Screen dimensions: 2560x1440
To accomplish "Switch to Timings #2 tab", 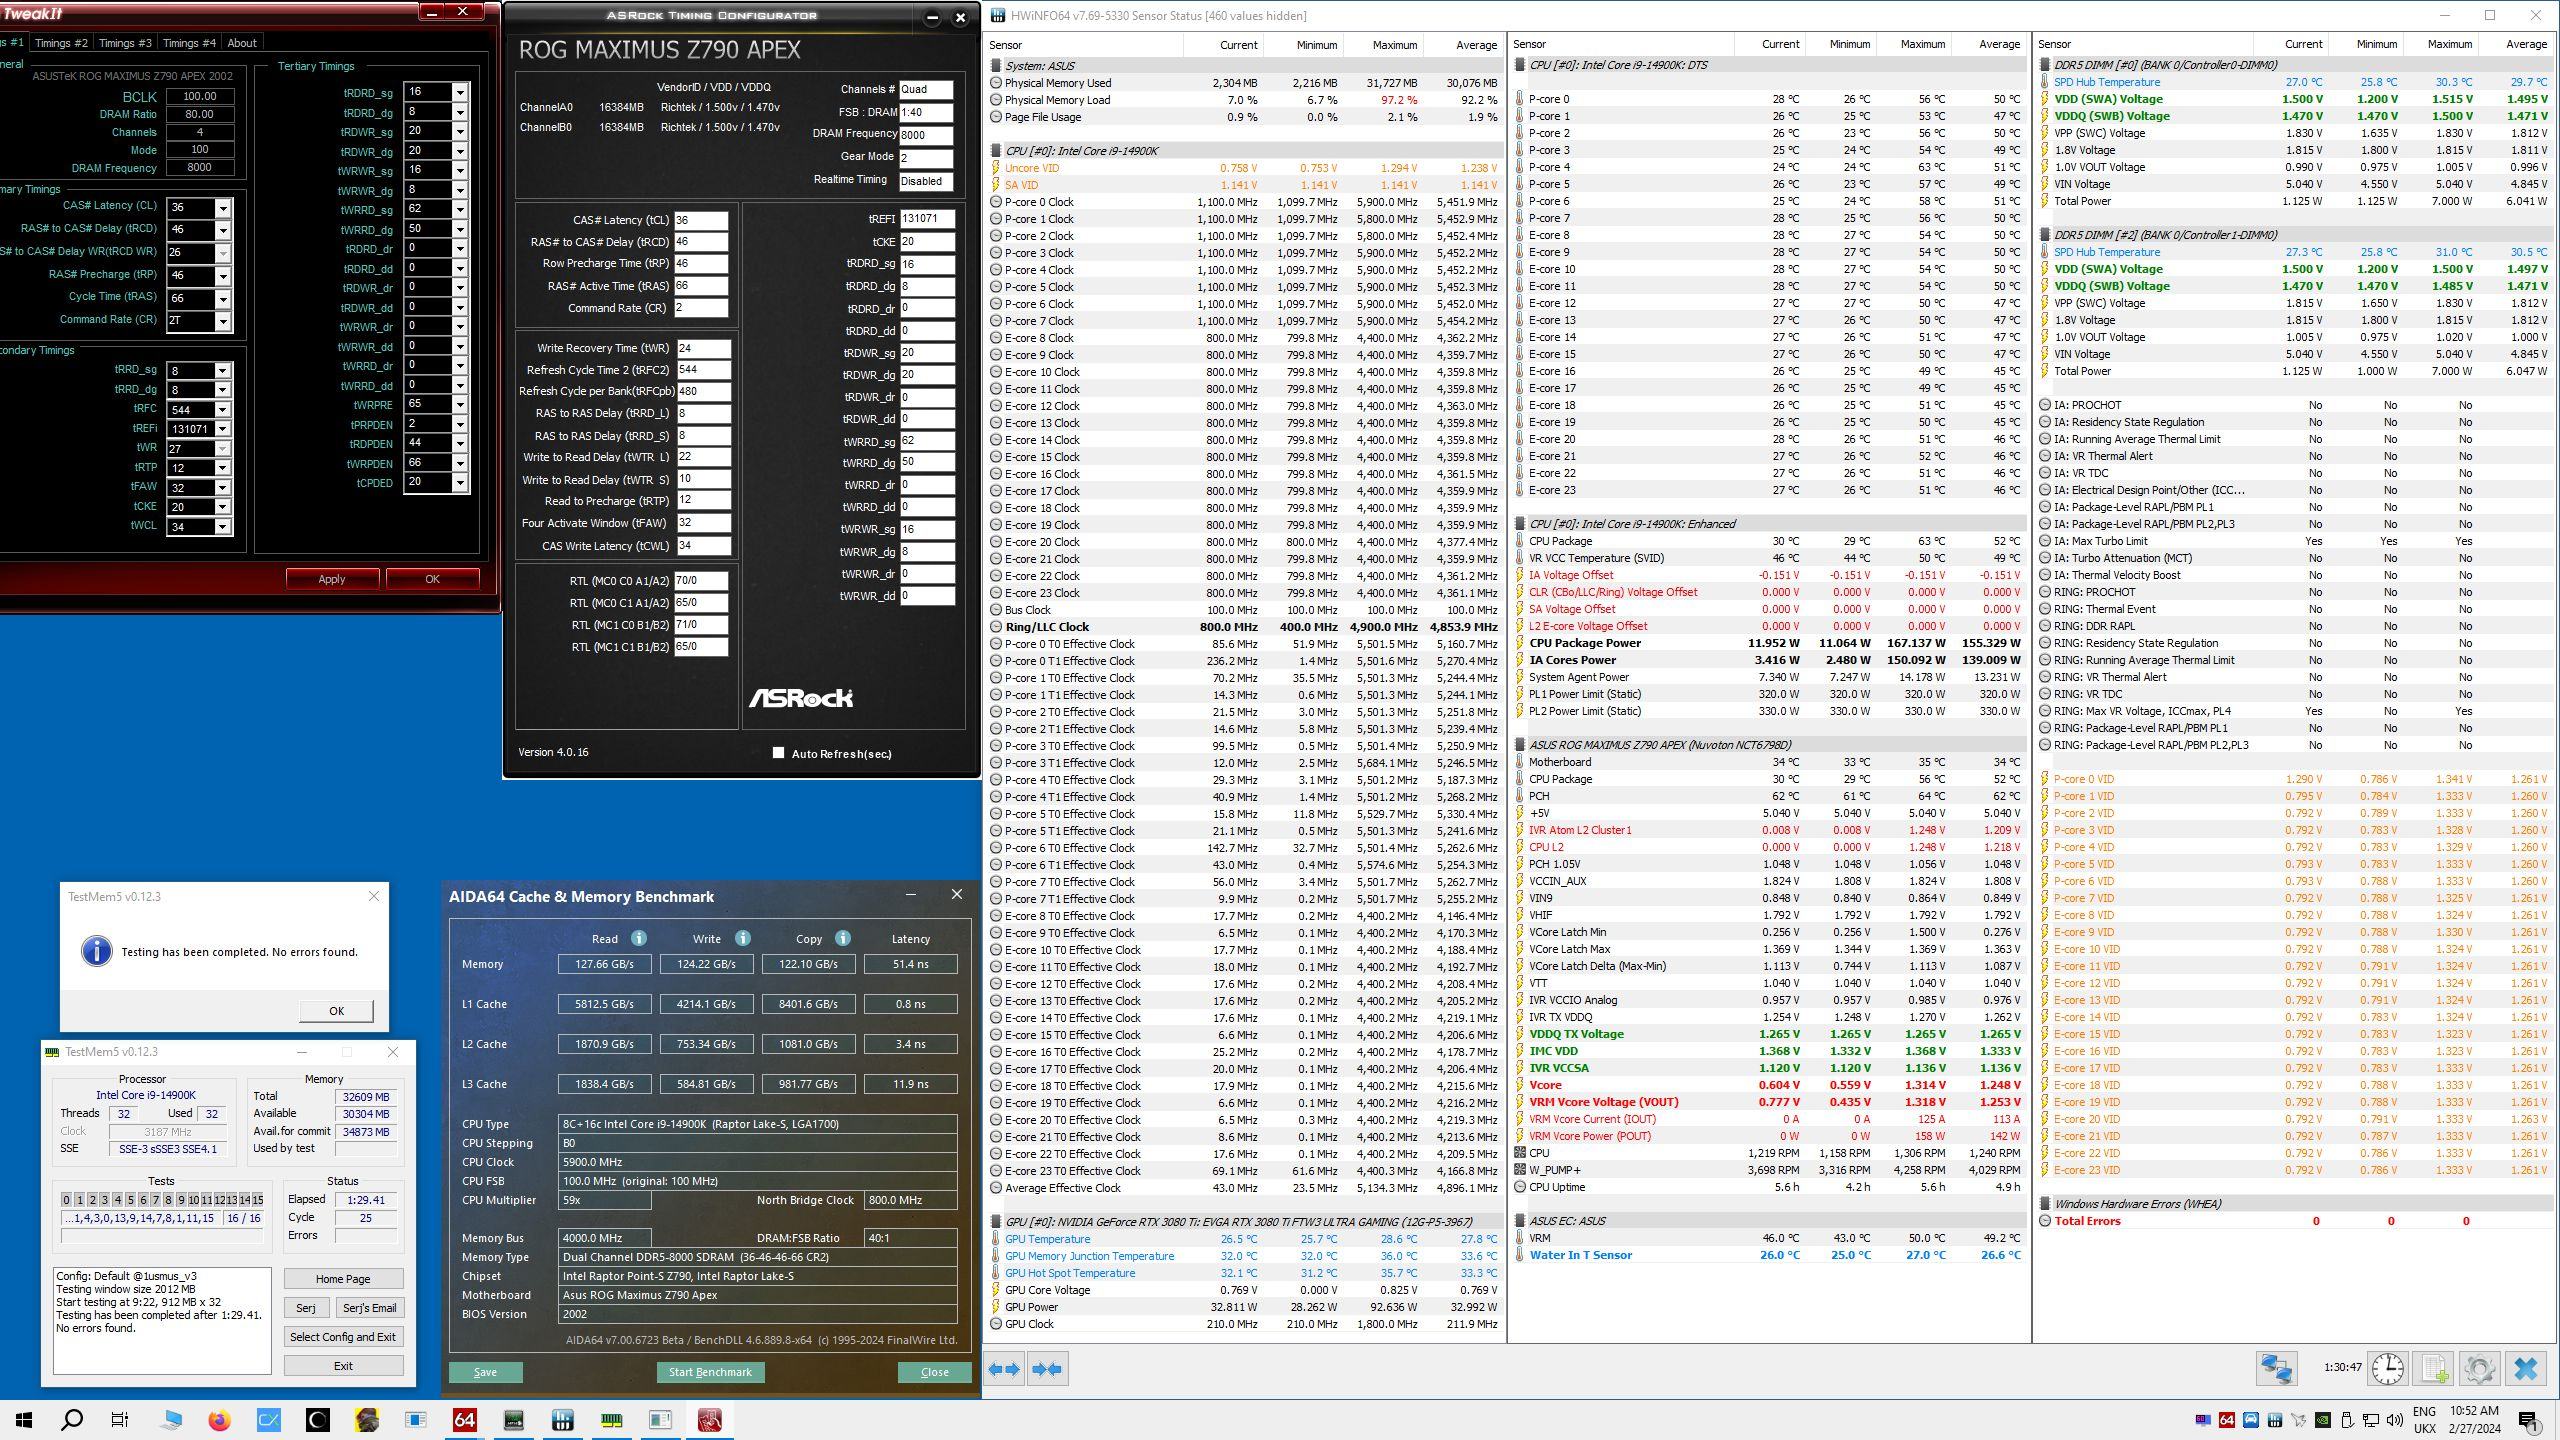I will (x=61, y=43).
